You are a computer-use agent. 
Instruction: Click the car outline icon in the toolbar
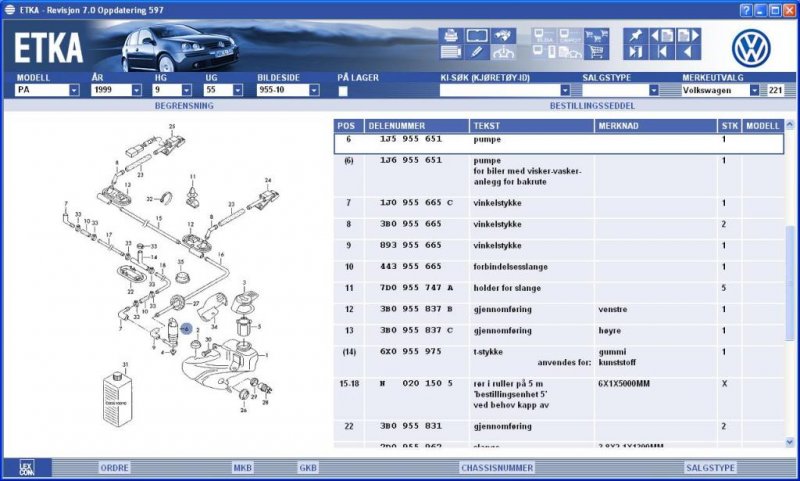point(505,52)
